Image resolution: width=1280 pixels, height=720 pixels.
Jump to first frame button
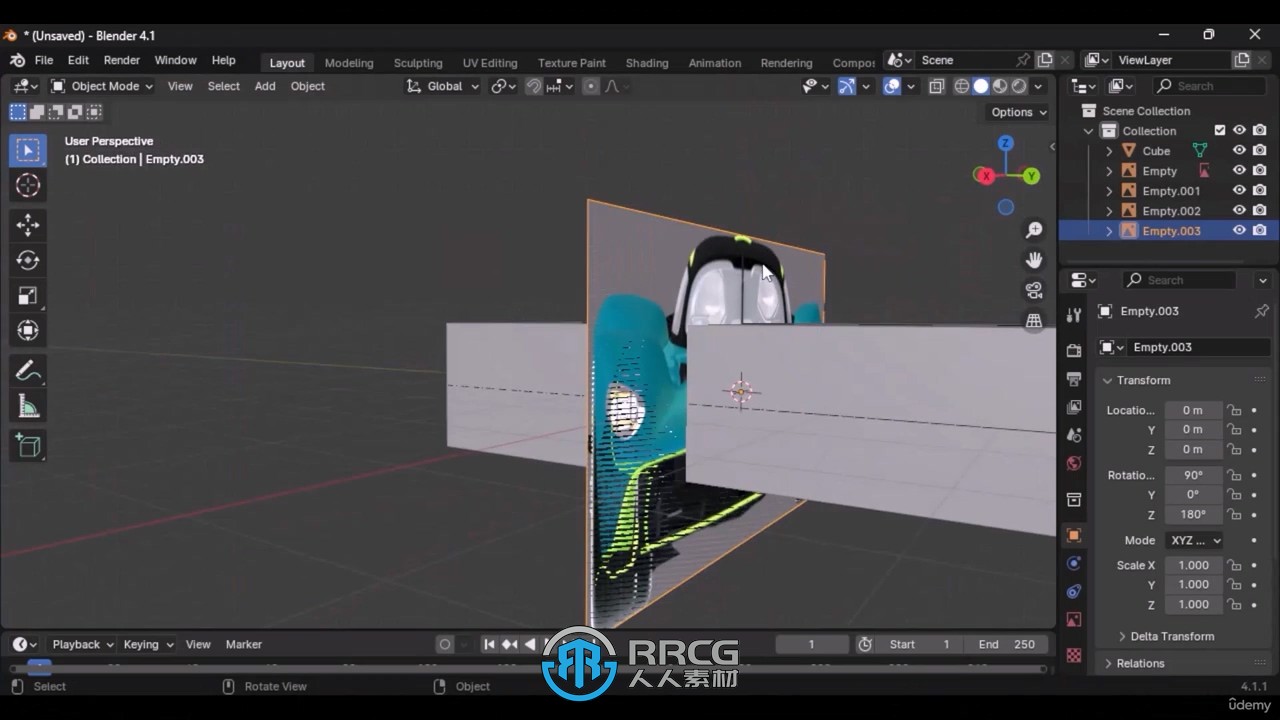(x=489, y=644)
